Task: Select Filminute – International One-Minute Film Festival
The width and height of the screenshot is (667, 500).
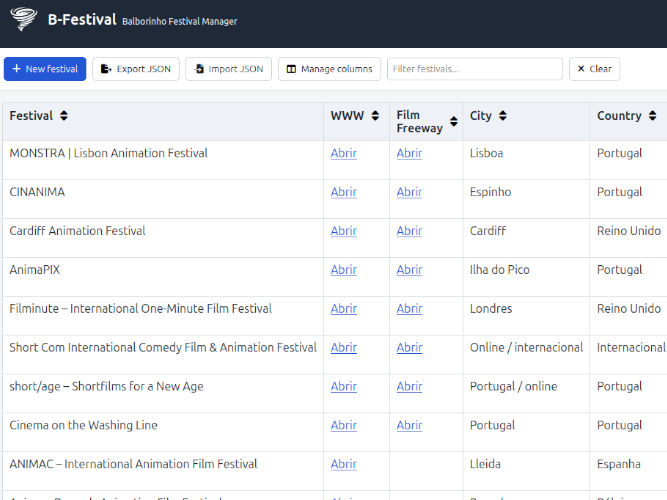Action: 140,309
